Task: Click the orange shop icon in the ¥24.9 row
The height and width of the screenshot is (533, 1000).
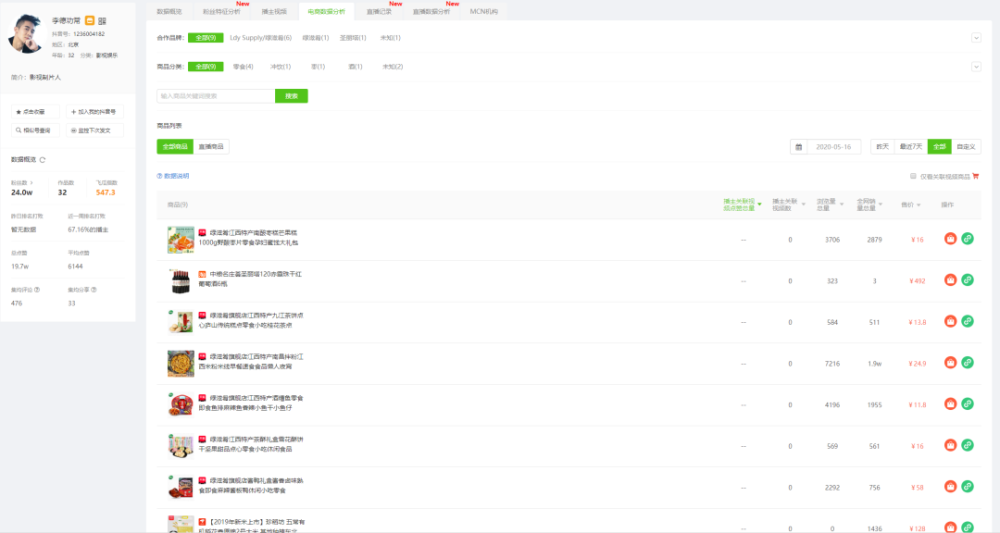Action: [950, 363]
